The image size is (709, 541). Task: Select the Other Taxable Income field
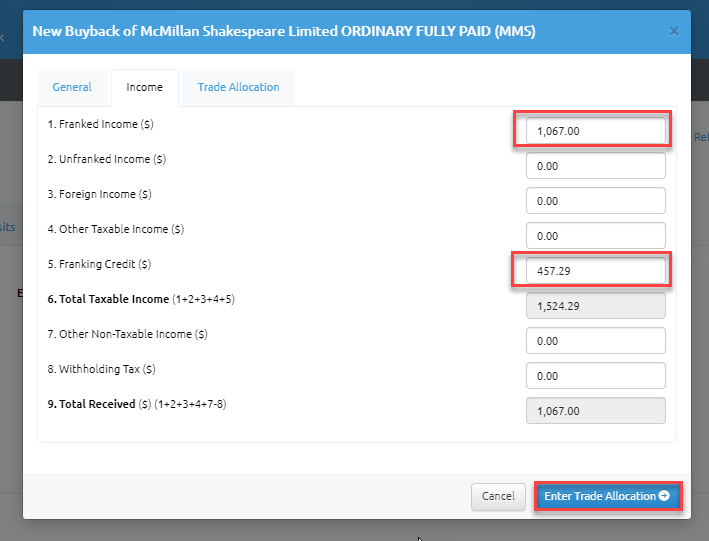point(595,236)
